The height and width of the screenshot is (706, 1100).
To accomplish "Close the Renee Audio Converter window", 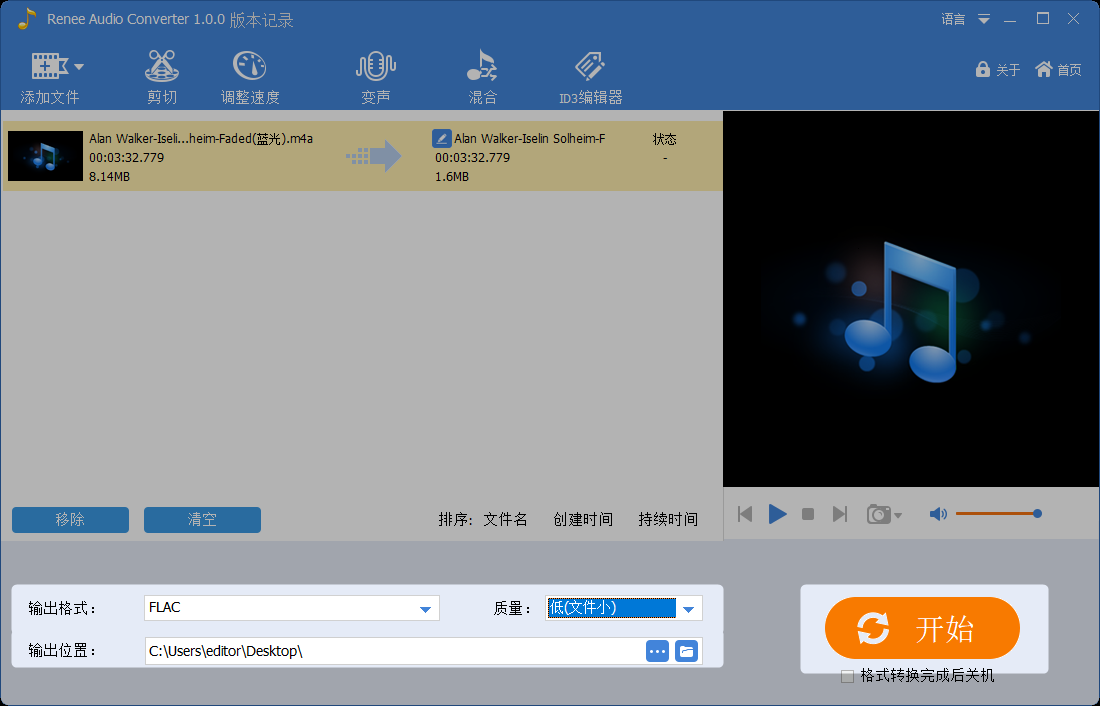I will [1073, 19].
